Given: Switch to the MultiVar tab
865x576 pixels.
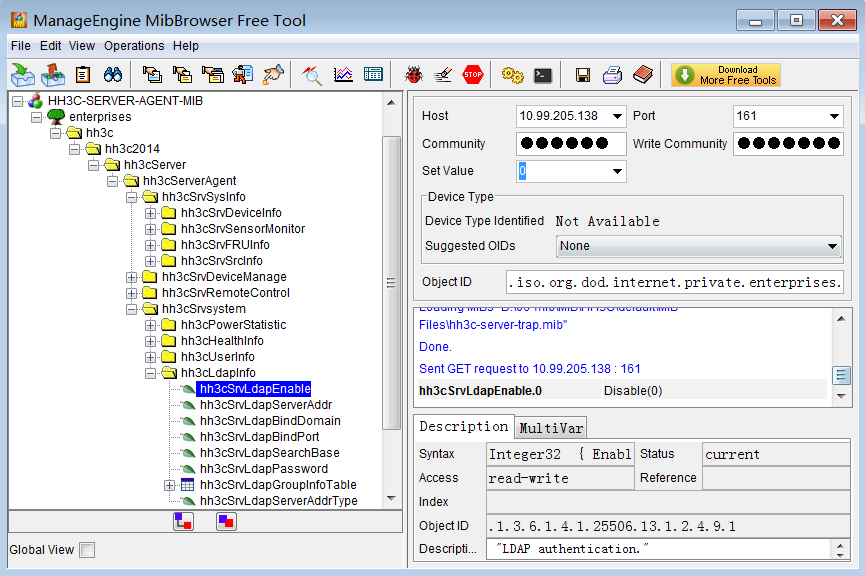Looking at the screenshot, I should pos(551,428).
